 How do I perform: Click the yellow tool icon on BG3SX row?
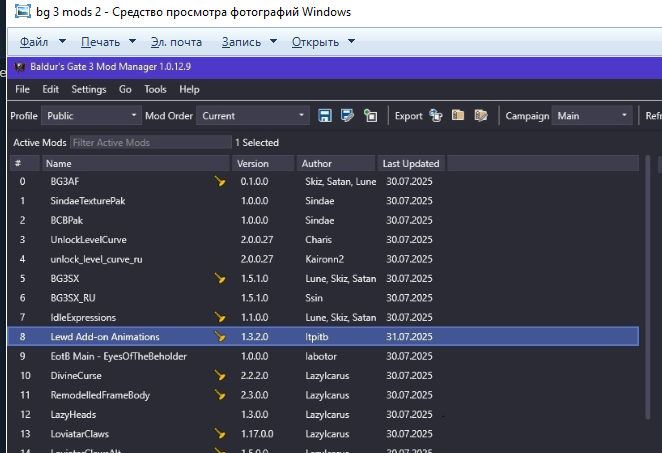(220, 279)
